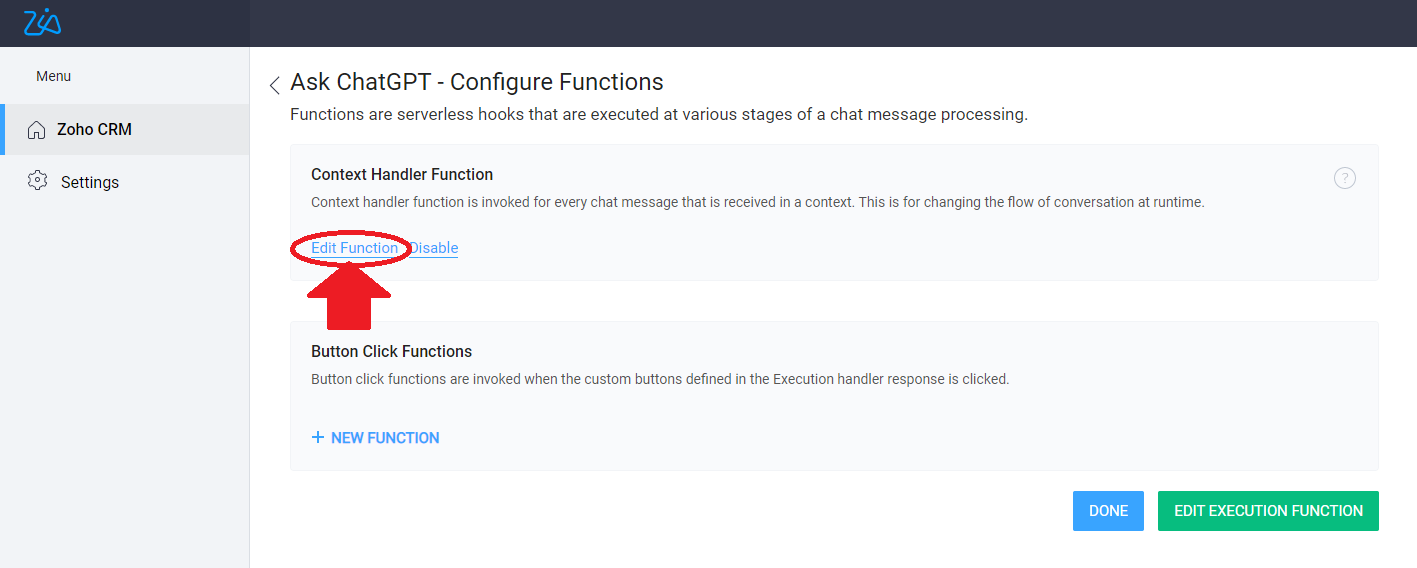Add a button click function via NEW FUNCTION
The height and width of the screenshot is (568, 1417).
385,438
